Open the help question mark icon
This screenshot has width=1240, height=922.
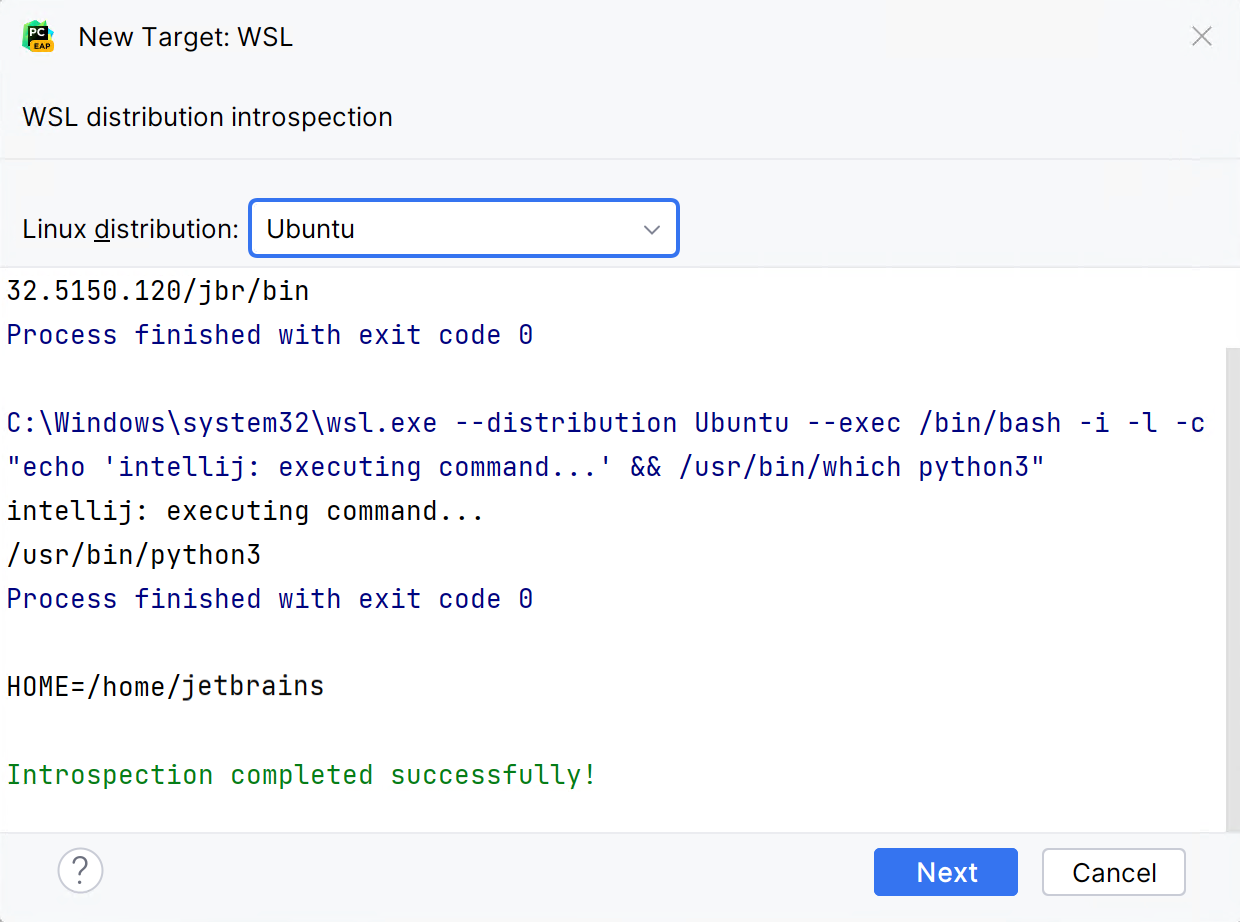coord(80,871)
